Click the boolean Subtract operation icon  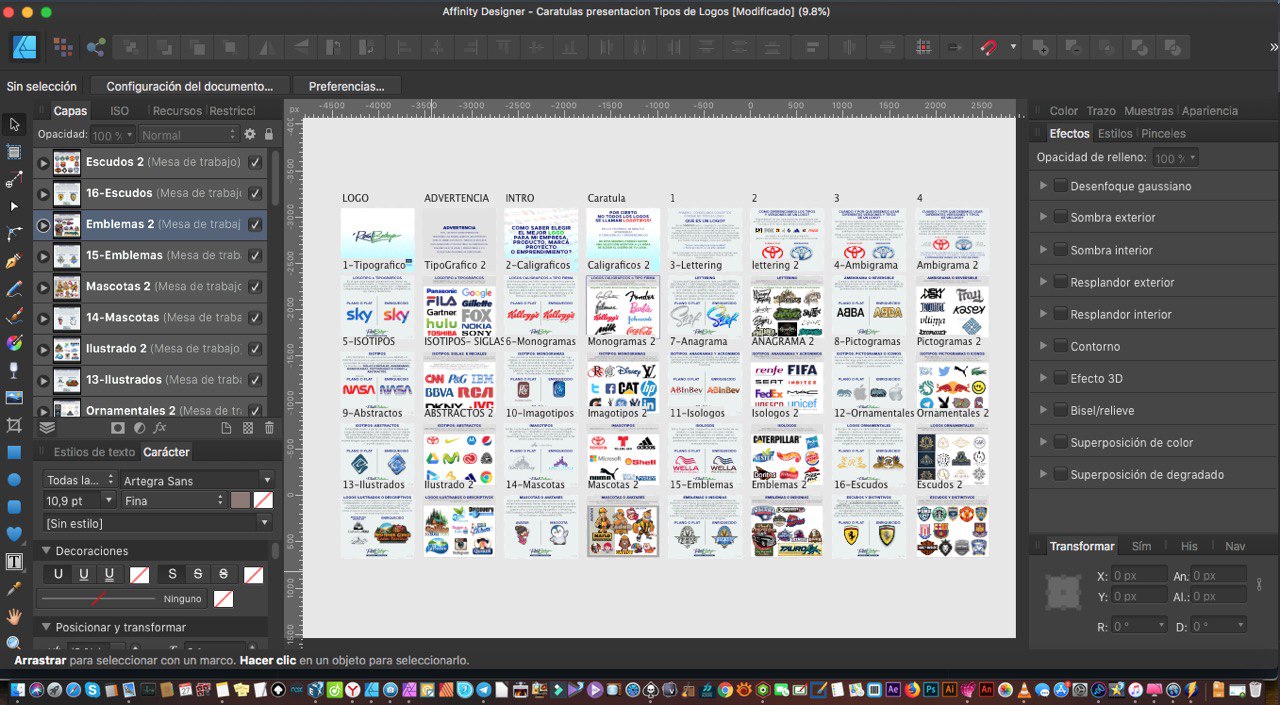click(x=1074, y=47)
